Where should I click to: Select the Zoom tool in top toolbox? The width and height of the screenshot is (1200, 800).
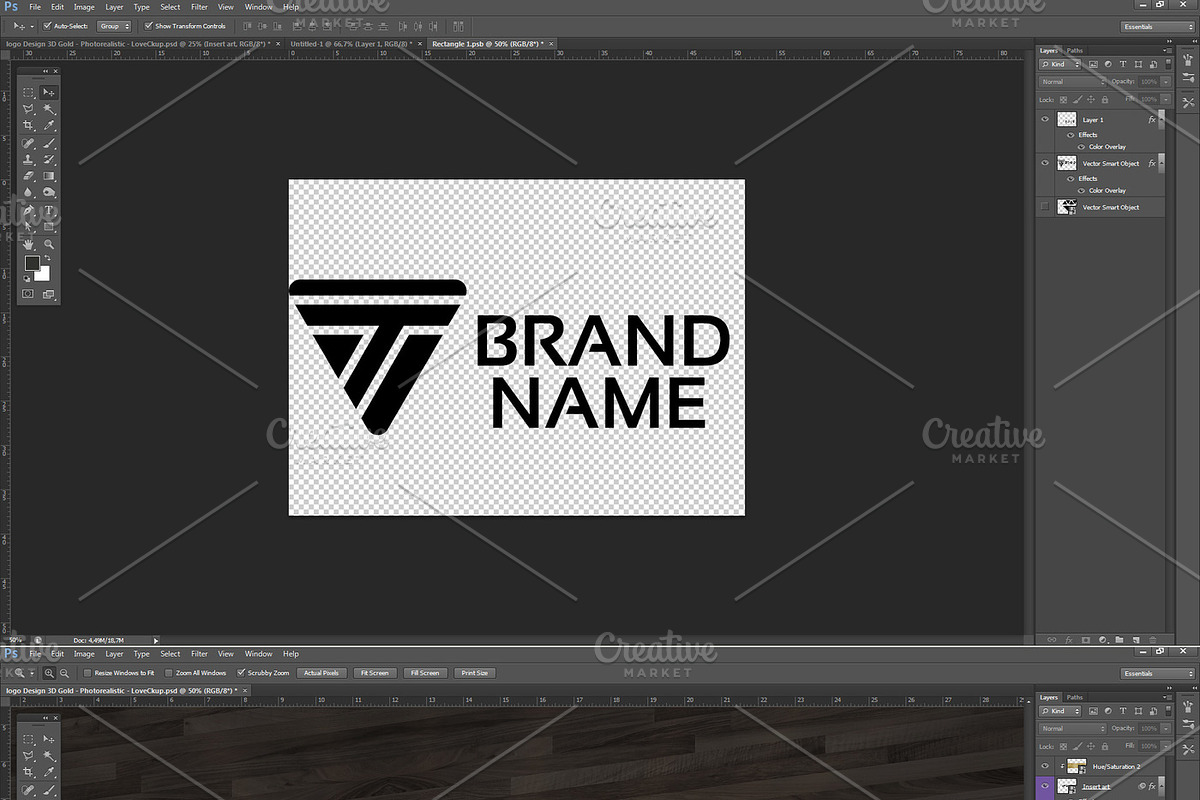[x=48, y=244]
